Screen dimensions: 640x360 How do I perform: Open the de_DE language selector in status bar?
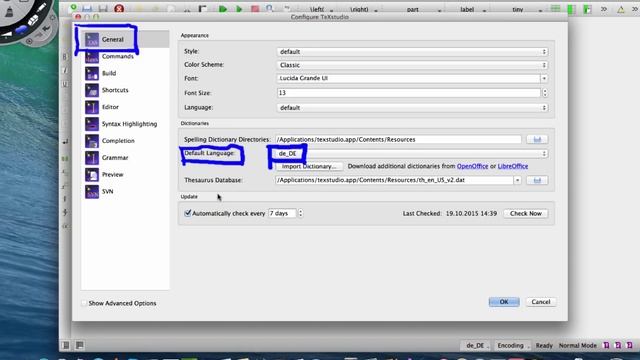click(x=477, y=345)
